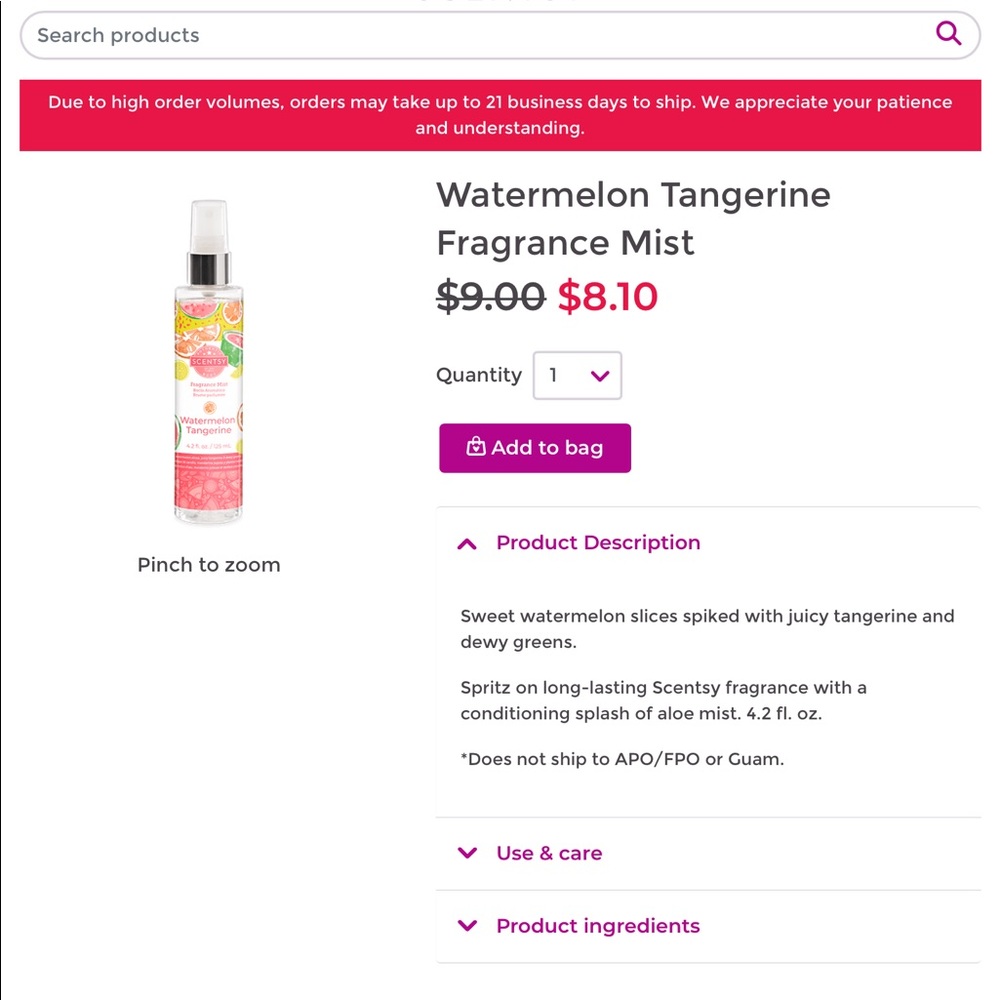This screenshot has width=1000, height=1000.
Task: Click the shopping bag icon in Add to bag
Action: tap(474, 448)
